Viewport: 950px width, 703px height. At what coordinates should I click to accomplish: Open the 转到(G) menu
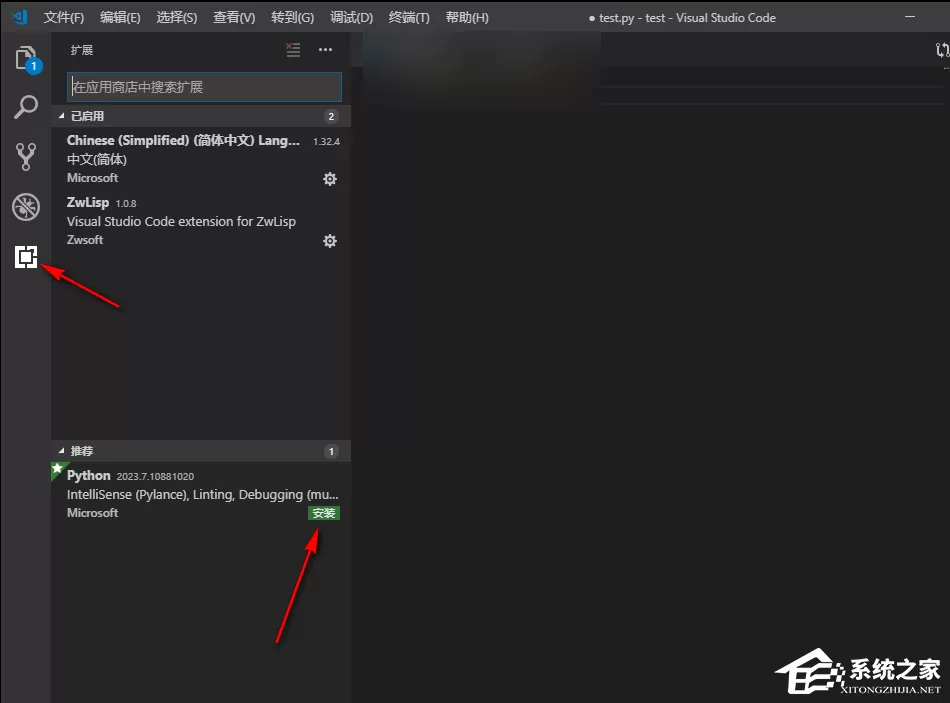(x=293, y=18)
